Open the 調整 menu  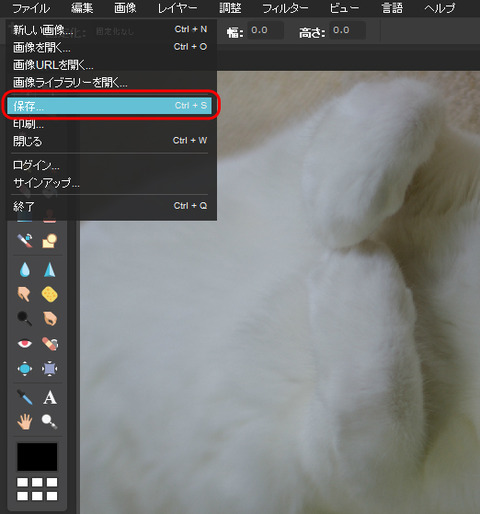[230, 8]
